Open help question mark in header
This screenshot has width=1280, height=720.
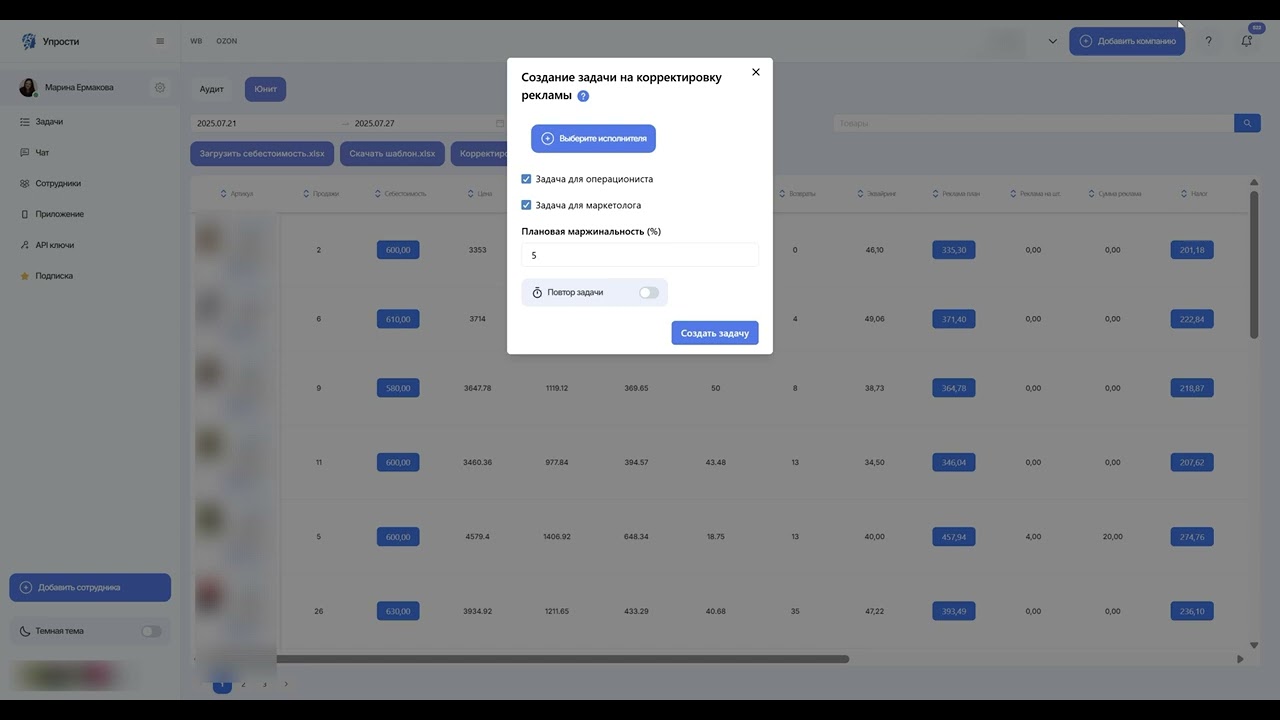[1208, 41]
